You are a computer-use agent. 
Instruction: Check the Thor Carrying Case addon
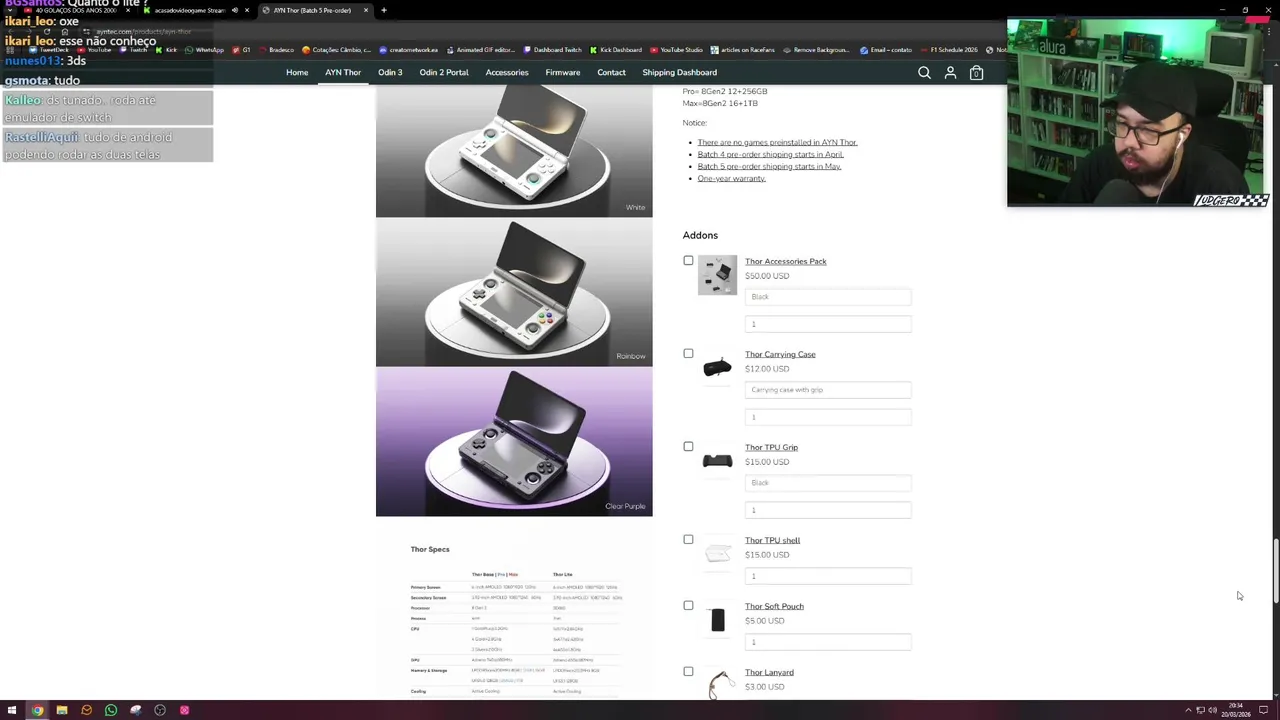(688, 354)
